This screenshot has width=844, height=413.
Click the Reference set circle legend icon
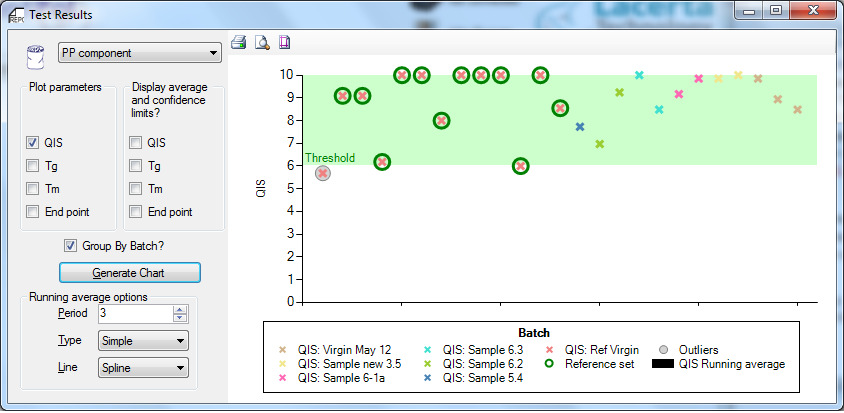point(551,364)
